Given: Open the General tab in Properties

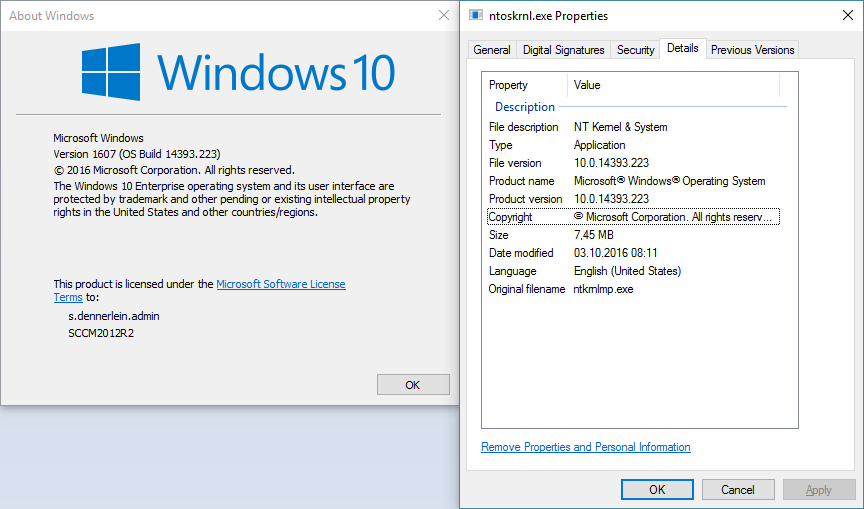Looking at the screenshot, I should point(492,50).
